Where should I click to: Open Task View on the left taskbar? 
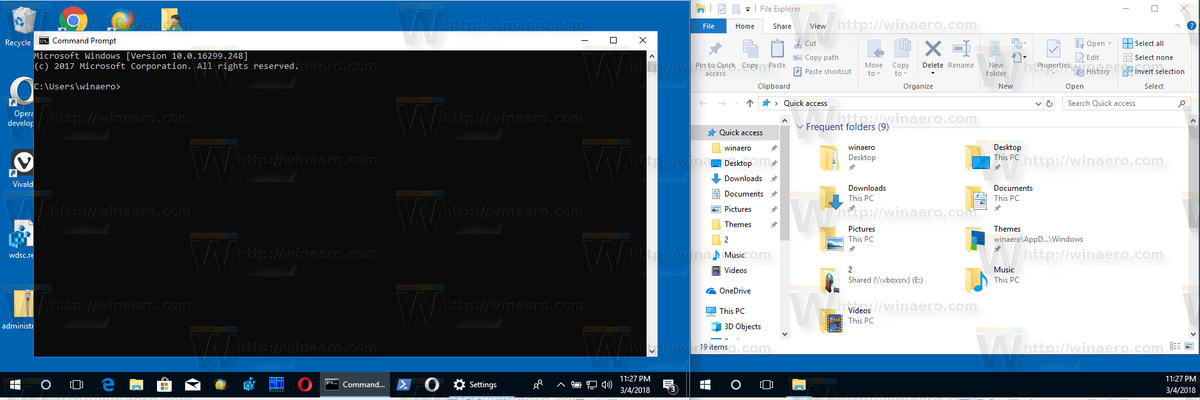pos(75,384)
